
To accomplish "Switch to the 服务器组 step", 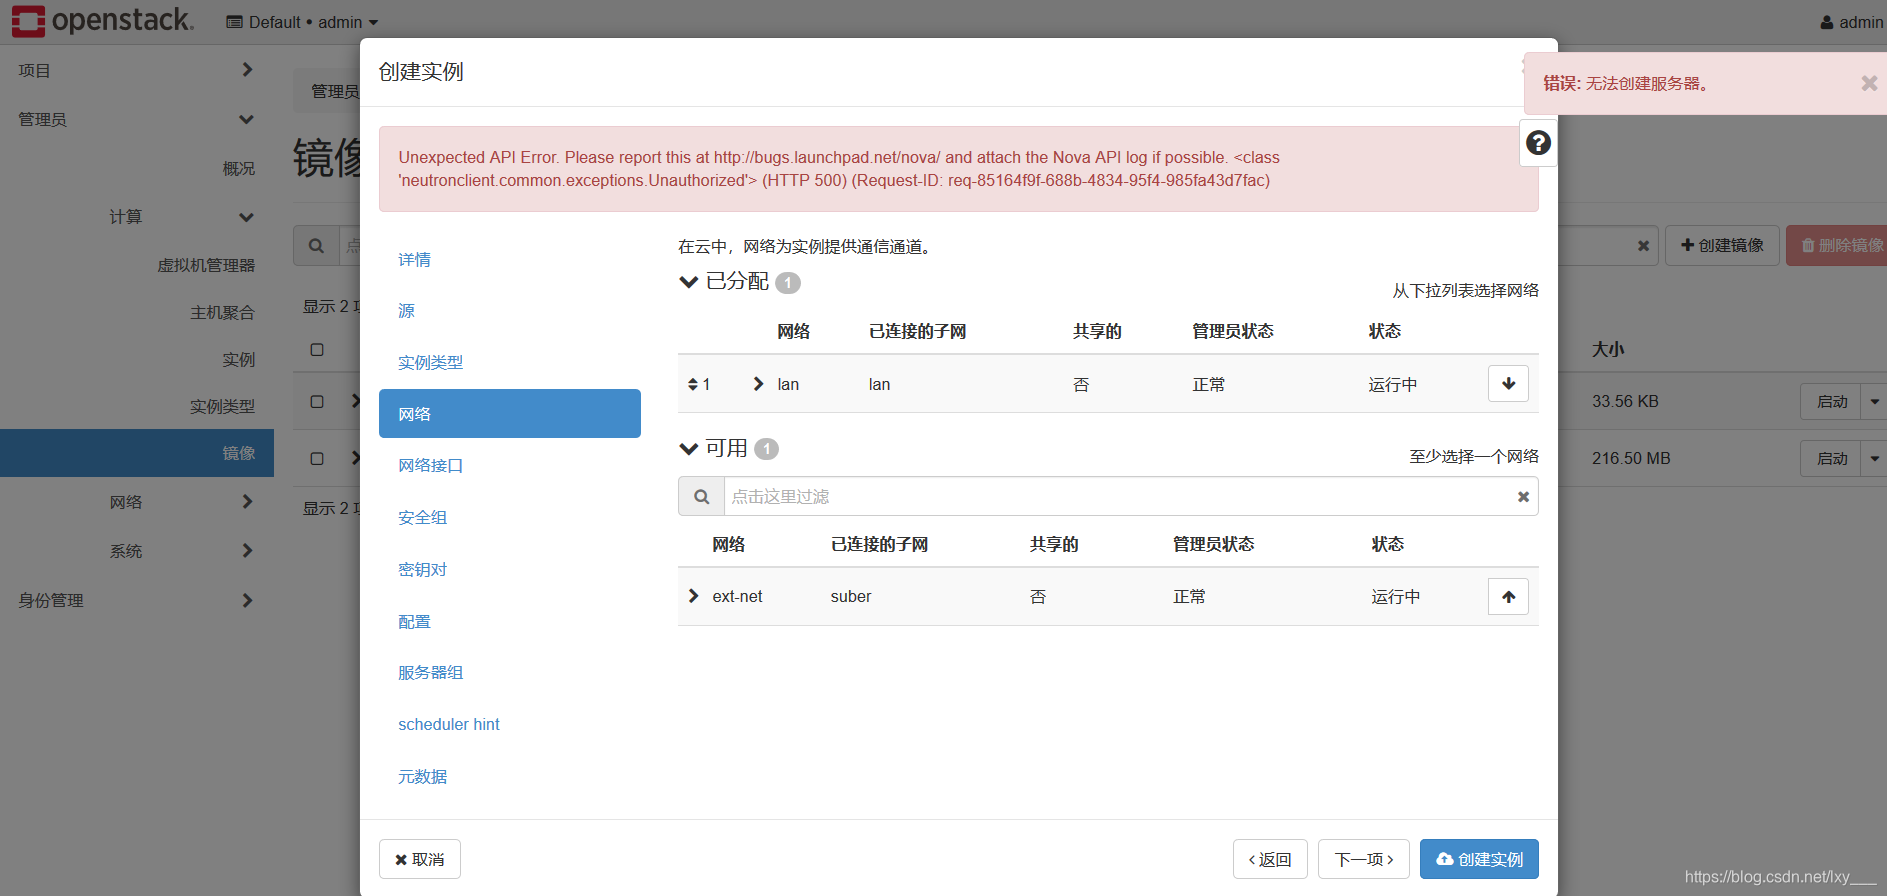I will (x=430, y=673).
